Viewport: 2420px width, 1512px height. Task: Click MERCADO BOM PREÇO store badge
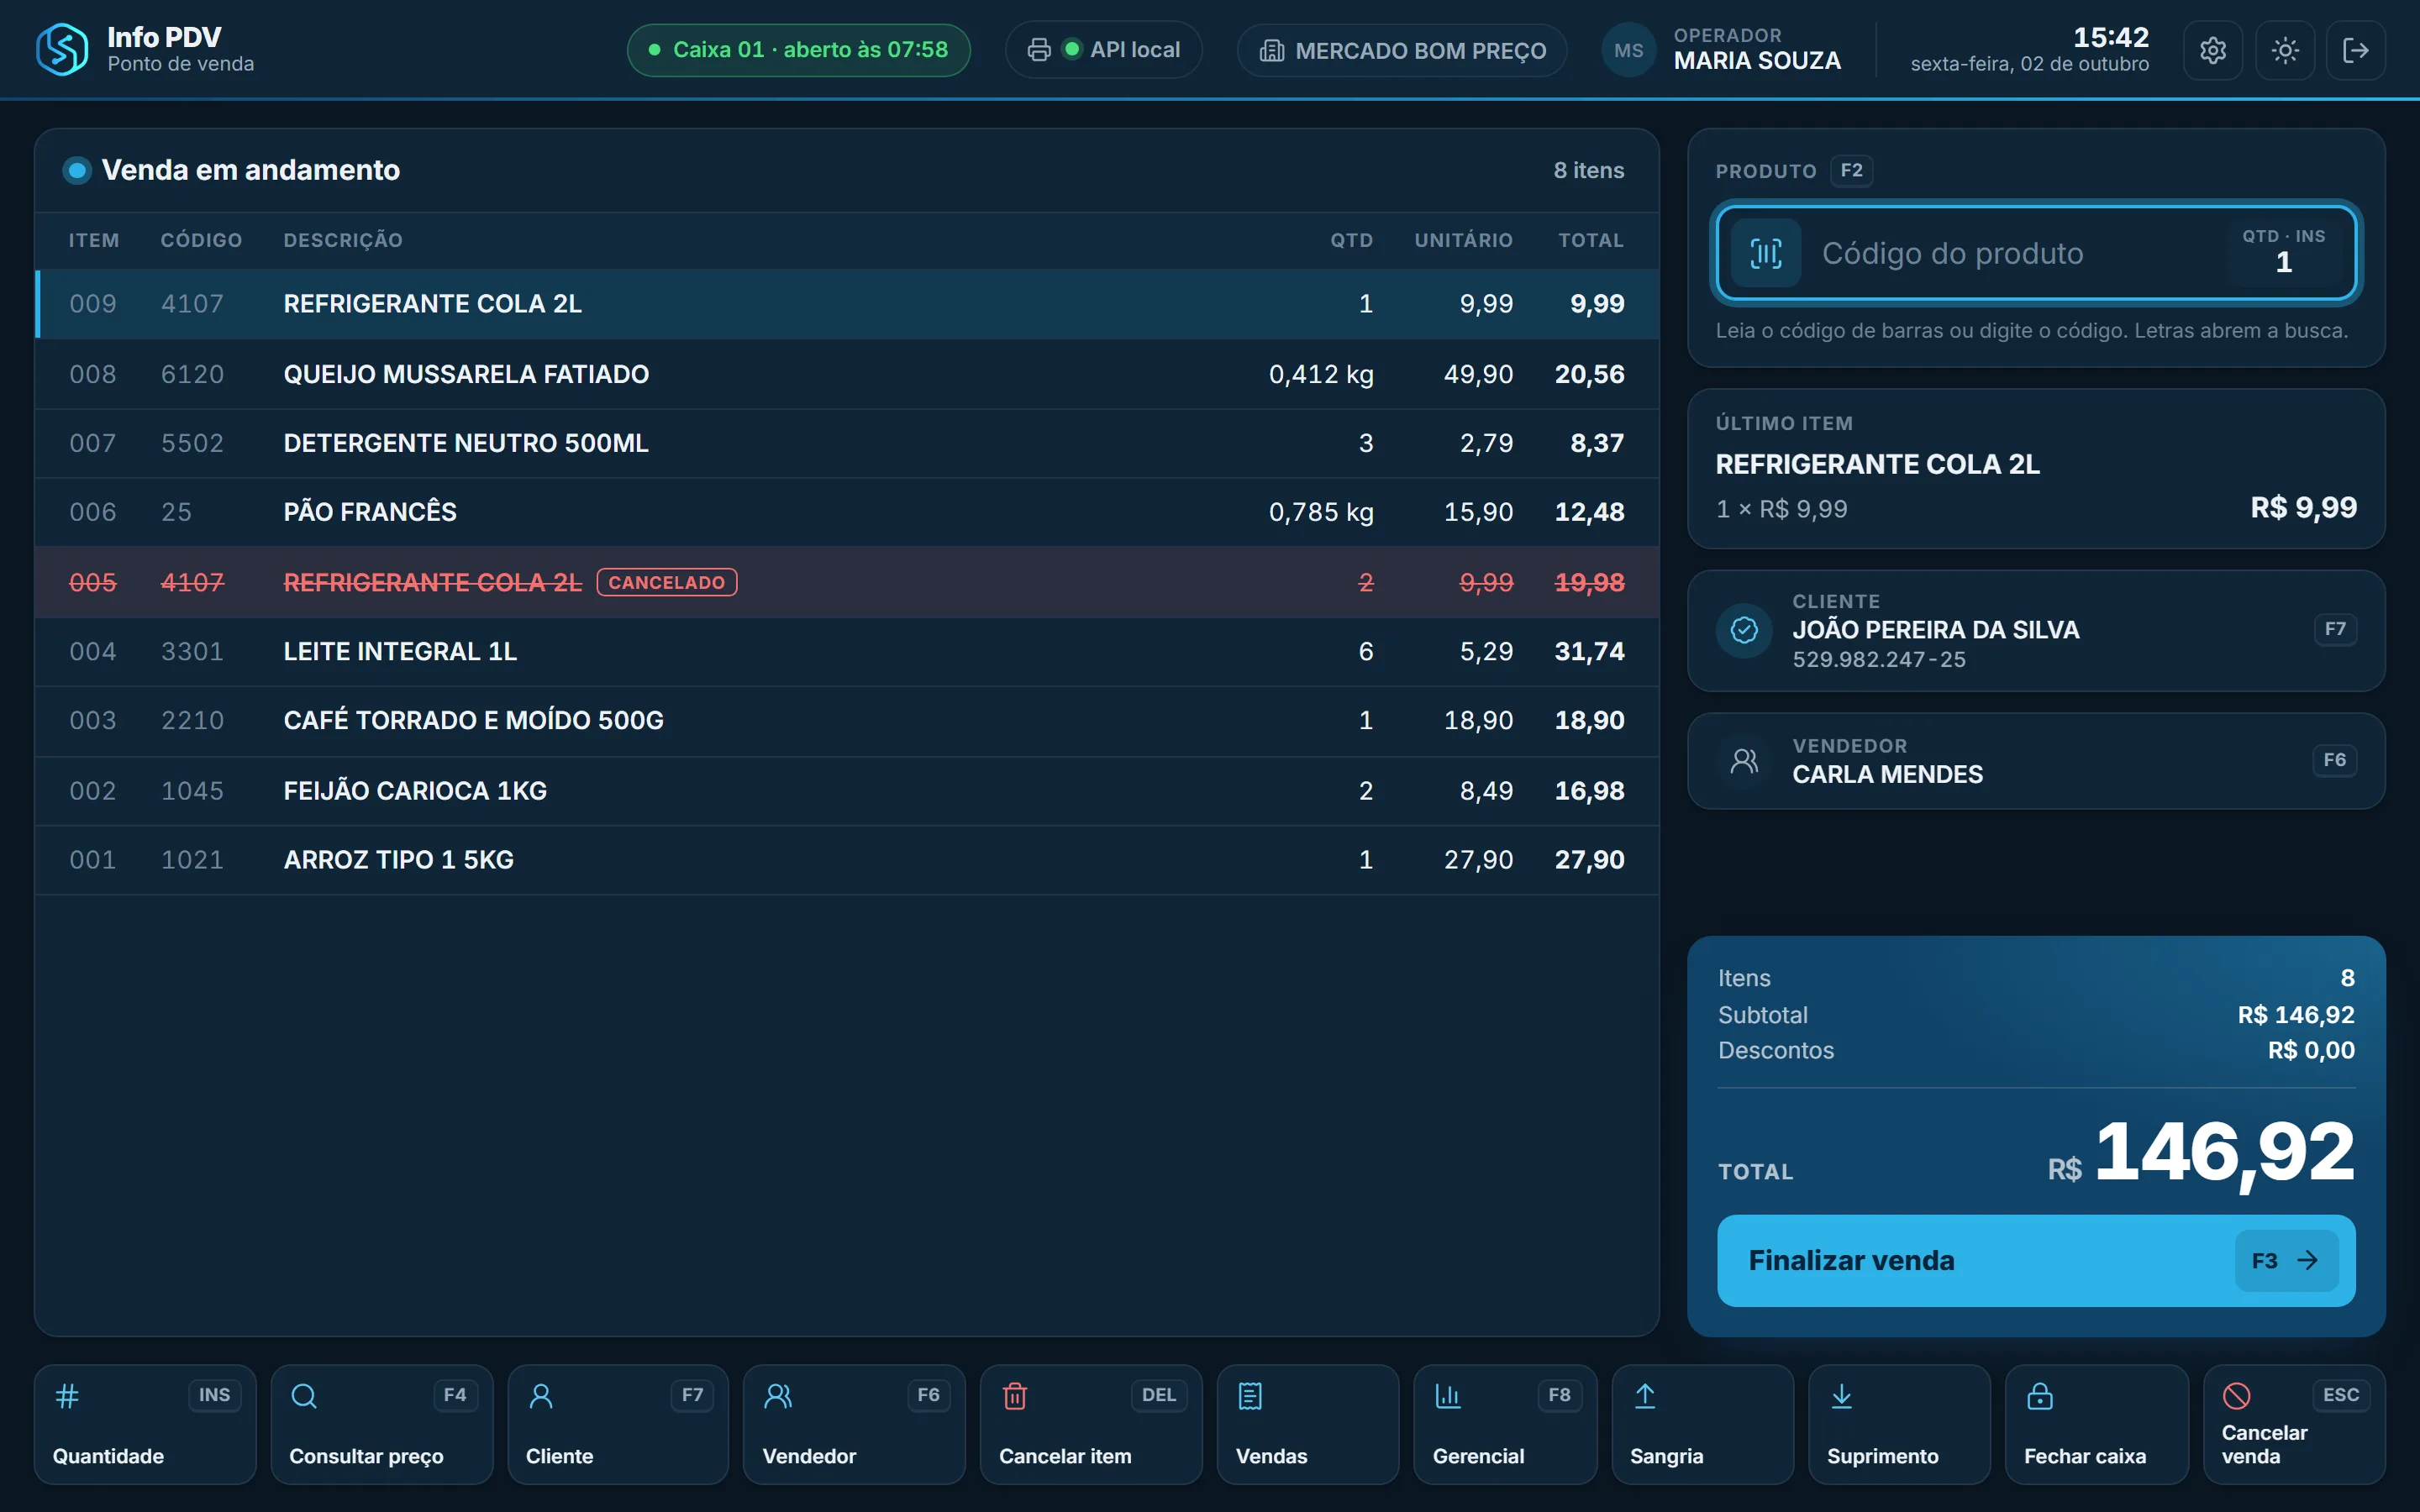click(1401, 51)
